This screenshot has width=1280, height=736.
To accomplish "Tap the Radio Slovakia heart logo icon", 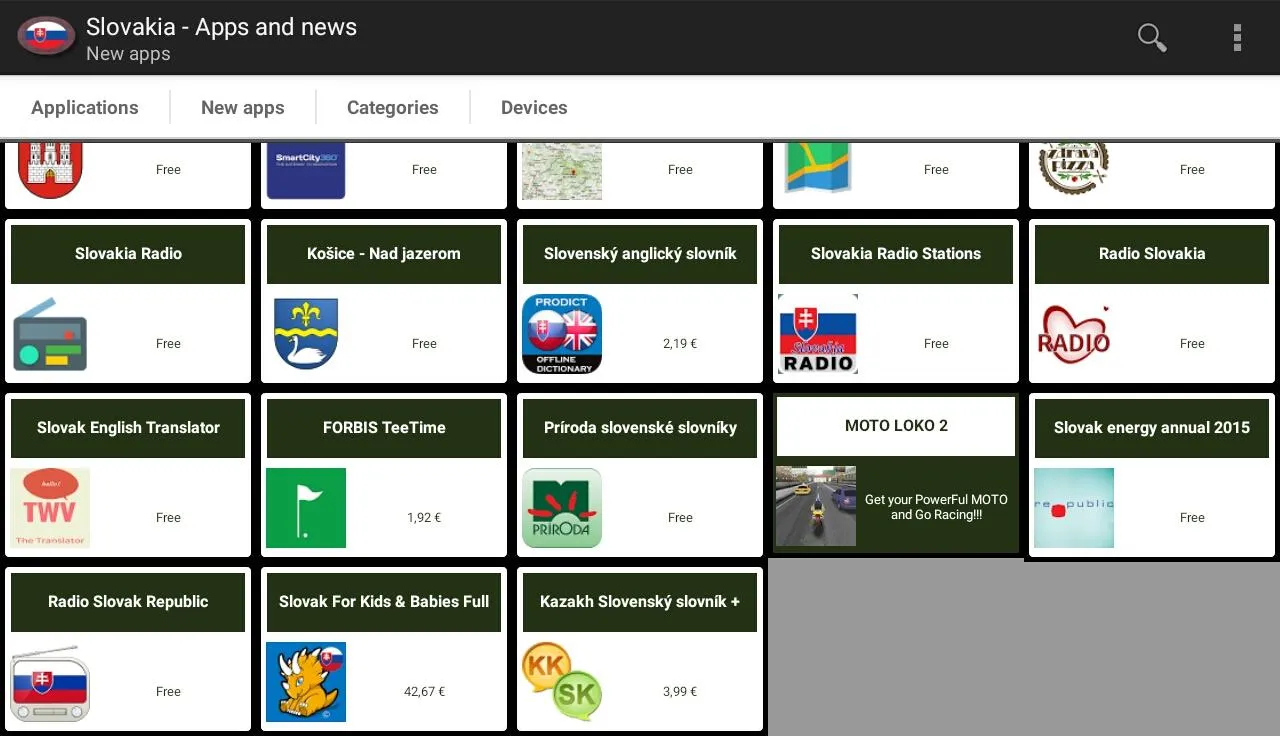I will coord(1074,334).
